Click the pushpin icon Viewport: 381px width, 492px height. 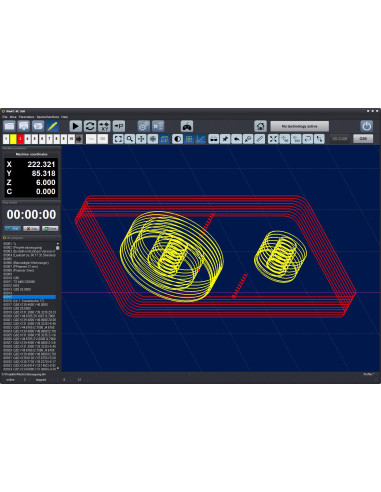(225, 139)
